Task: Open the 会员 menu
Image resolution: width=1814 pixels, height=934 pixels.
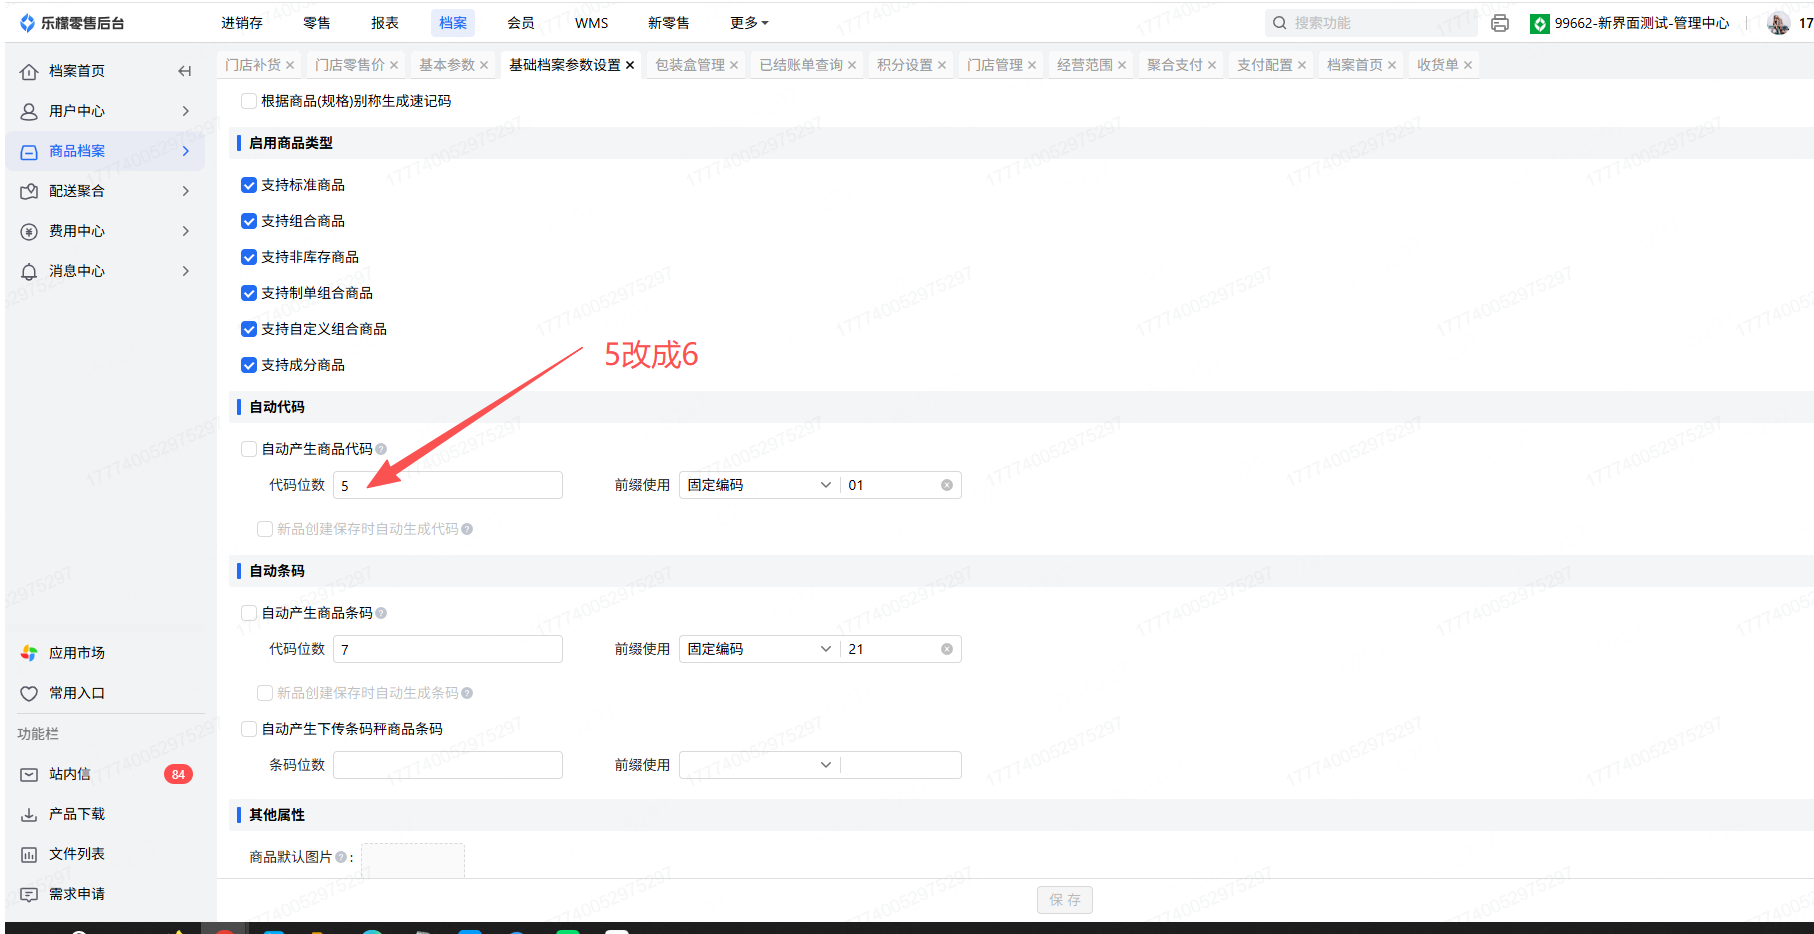Action: coord(521,23)
